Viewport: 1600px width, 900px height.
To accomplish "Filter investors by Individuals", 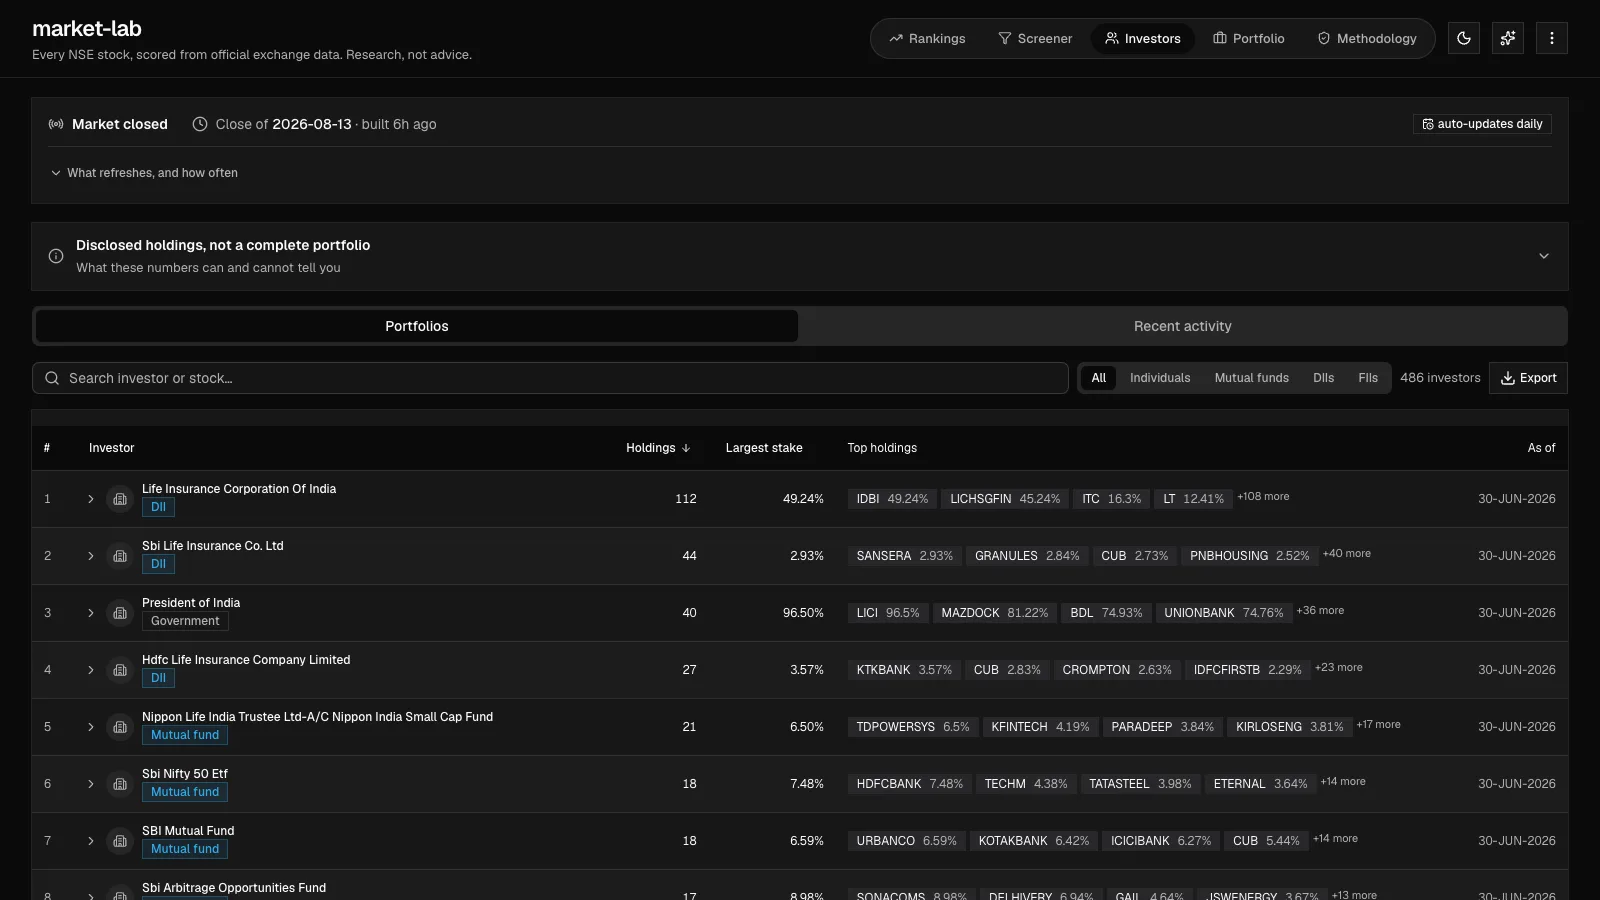I will (1160, 378).
